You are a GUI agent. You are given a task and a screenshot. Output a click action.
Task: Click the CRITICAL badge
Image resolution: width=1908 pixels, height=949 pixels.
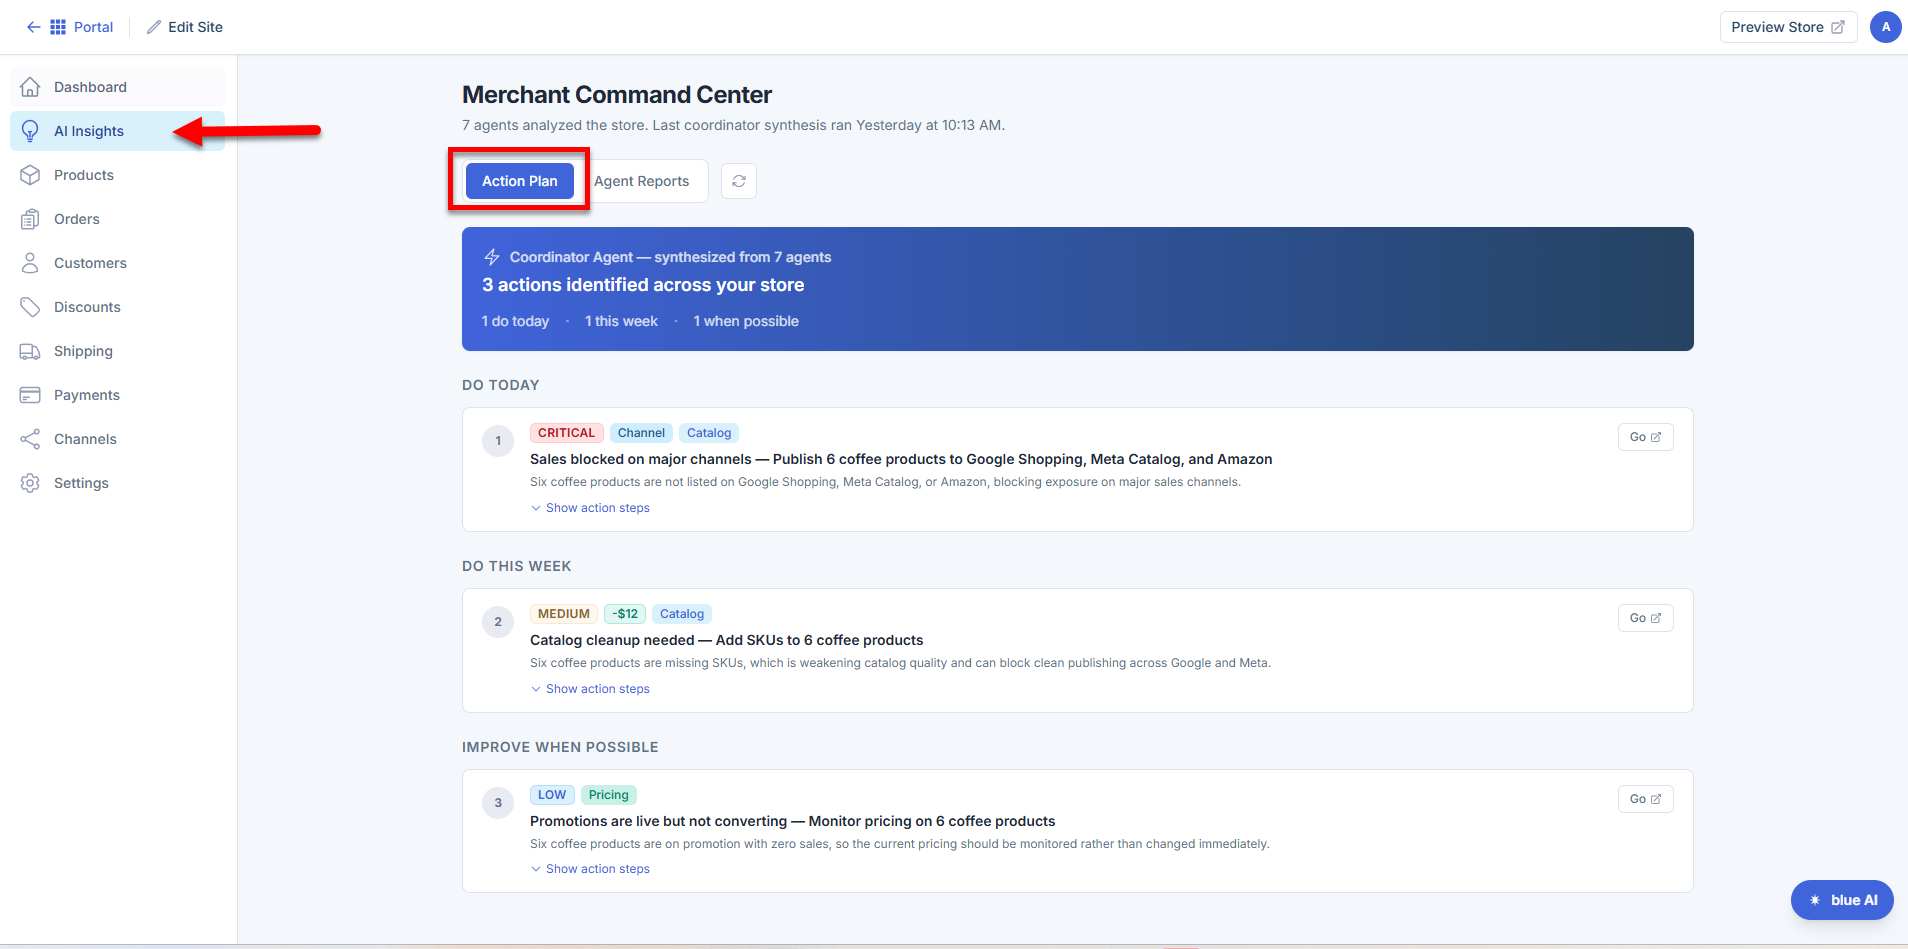(x=566, y=433)
